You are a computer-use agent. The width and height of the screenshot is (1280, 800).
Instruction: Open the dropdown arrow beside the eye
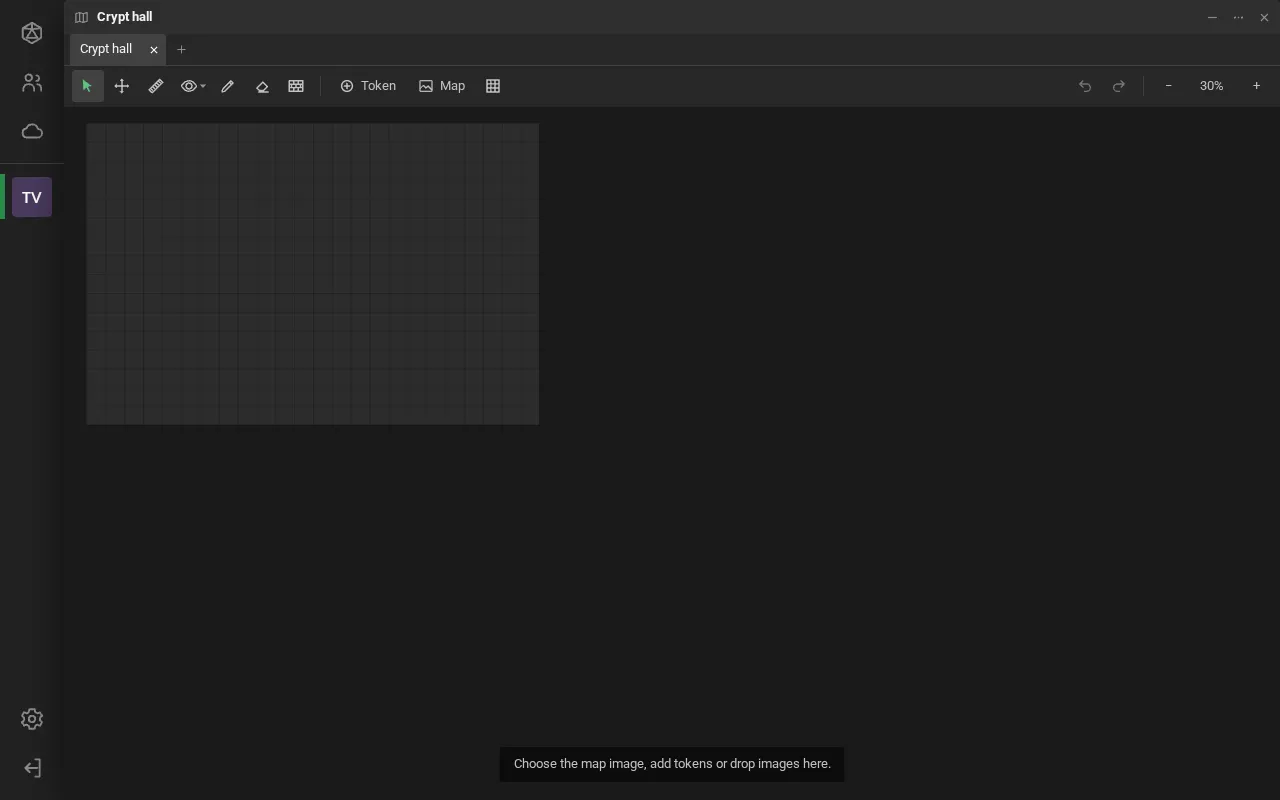tap(203, 86)
